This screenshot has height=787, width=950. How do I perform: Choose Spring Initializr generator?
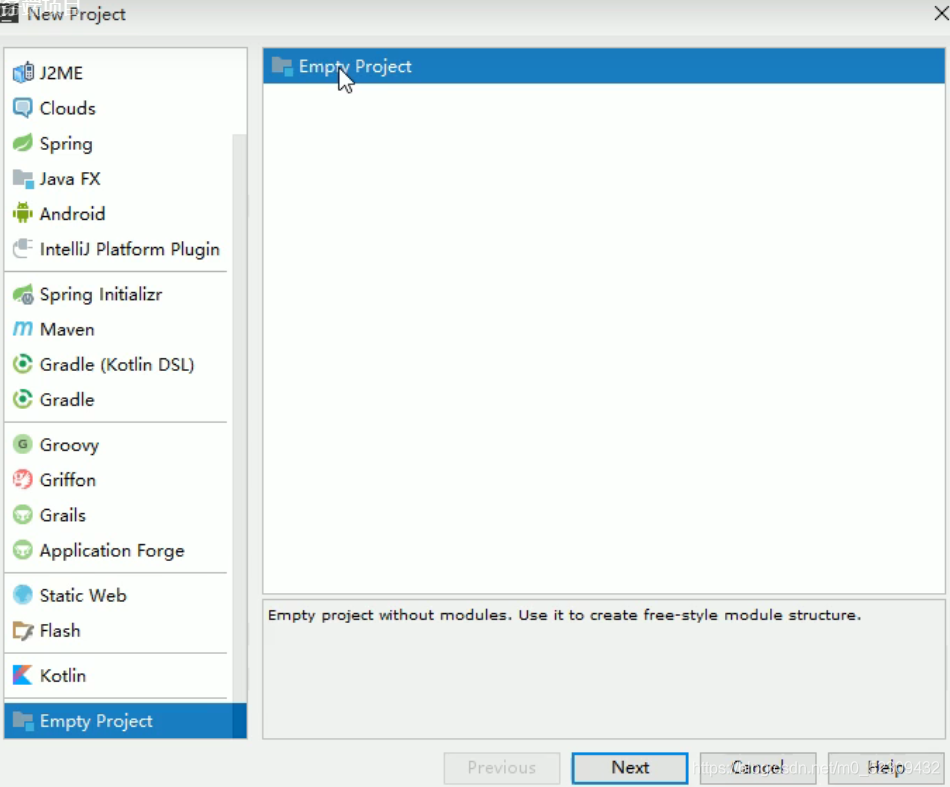tap(118, 294)
